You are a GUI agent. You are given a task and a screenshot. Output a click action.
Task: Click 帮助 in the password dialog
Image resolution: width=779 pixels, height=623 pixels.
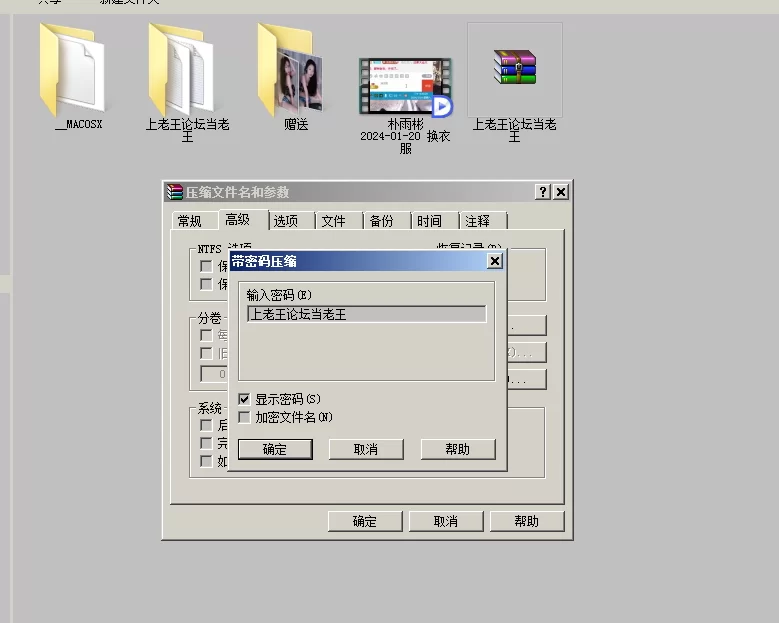pos(457,449)
